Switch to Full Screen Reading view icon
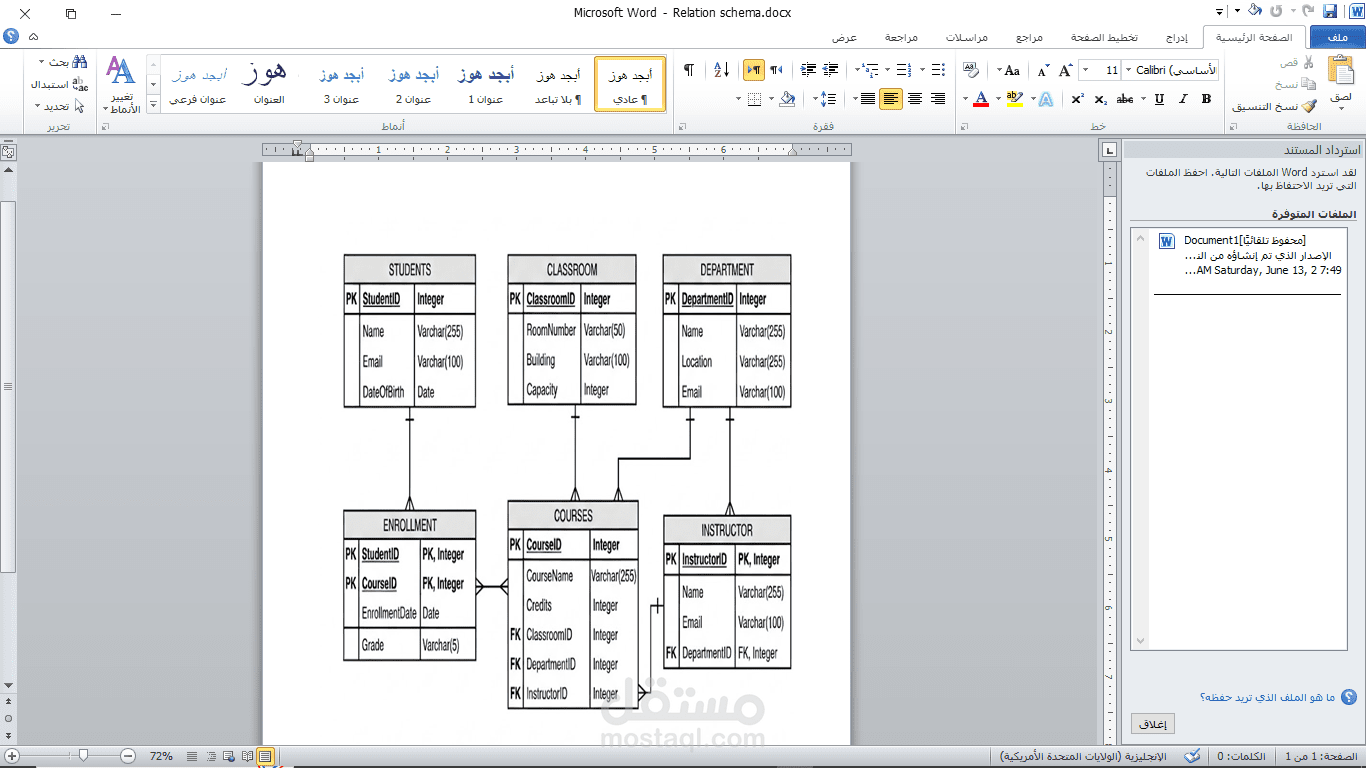The image size is (1366, 768). click(247, 756)
